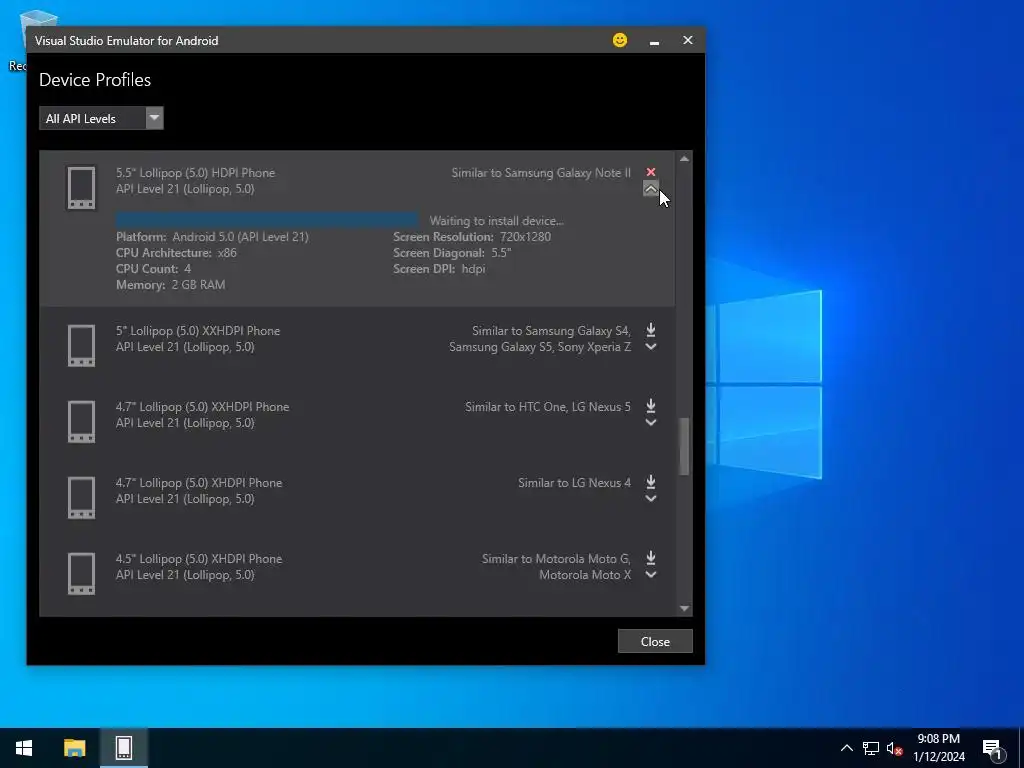Click the device icon of 5.5" Lollipop HDPI Phone
The image size is (1024, 768).
[81, 188]
